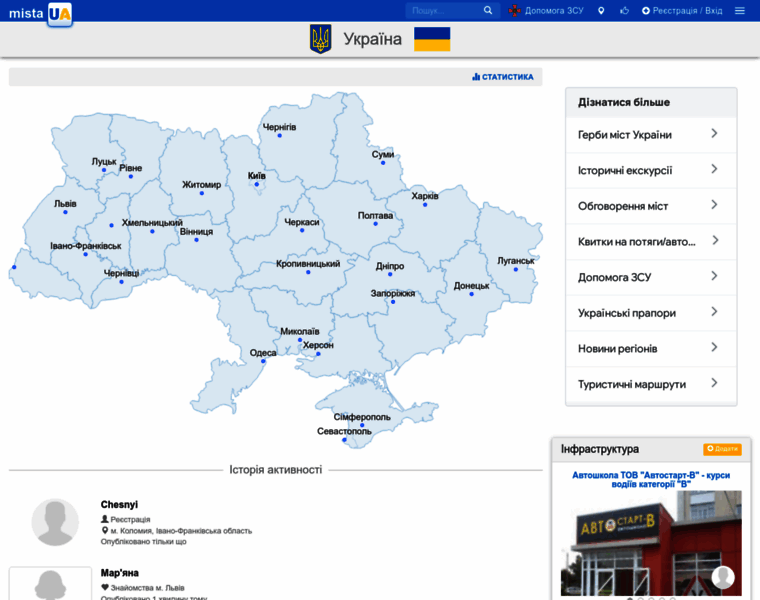Screen dimensions: 760x600
Task: Click the search magnifier icon
Action: [488, 11]
